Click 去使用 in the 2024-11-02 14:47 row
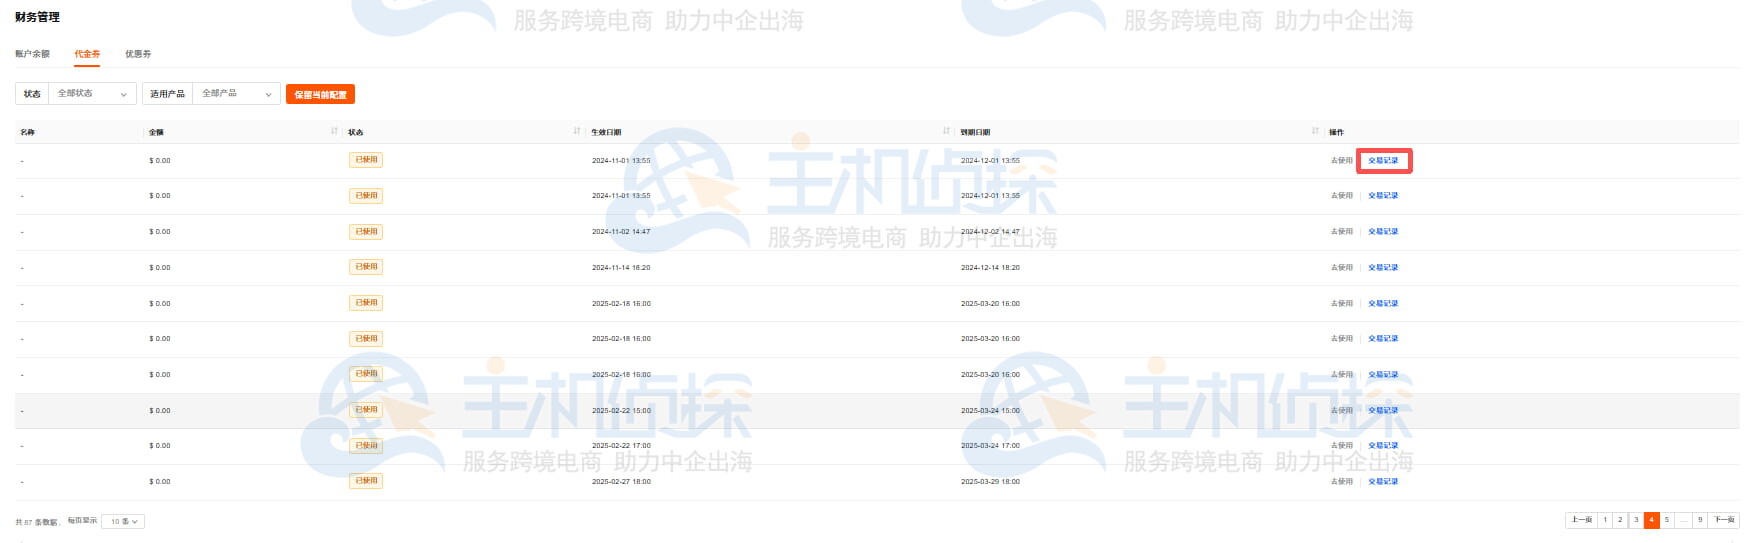This screenshot has height=543, width=1750. pos(1341,232)
